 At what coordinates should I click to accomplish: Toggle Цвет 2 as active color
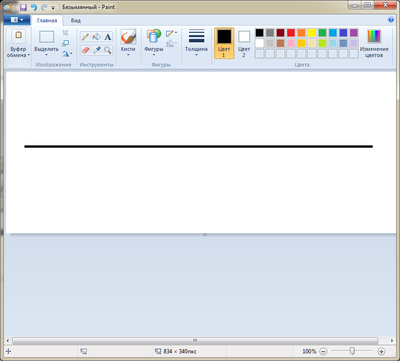pos(244,43)
